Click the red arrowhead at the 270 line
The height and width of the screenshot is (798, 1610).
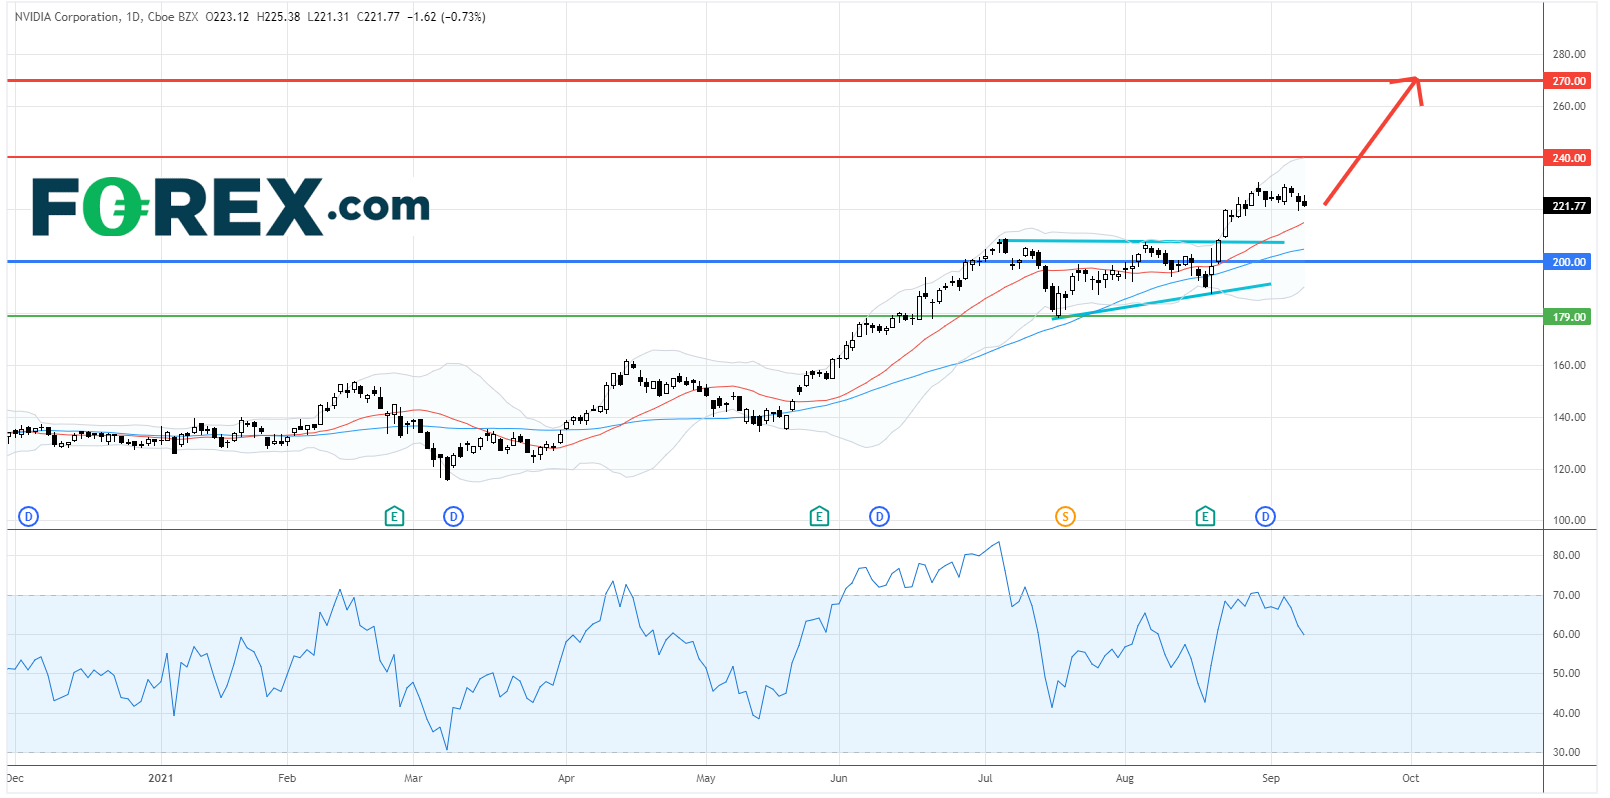pyautogui.click(x=1413, y=81)
